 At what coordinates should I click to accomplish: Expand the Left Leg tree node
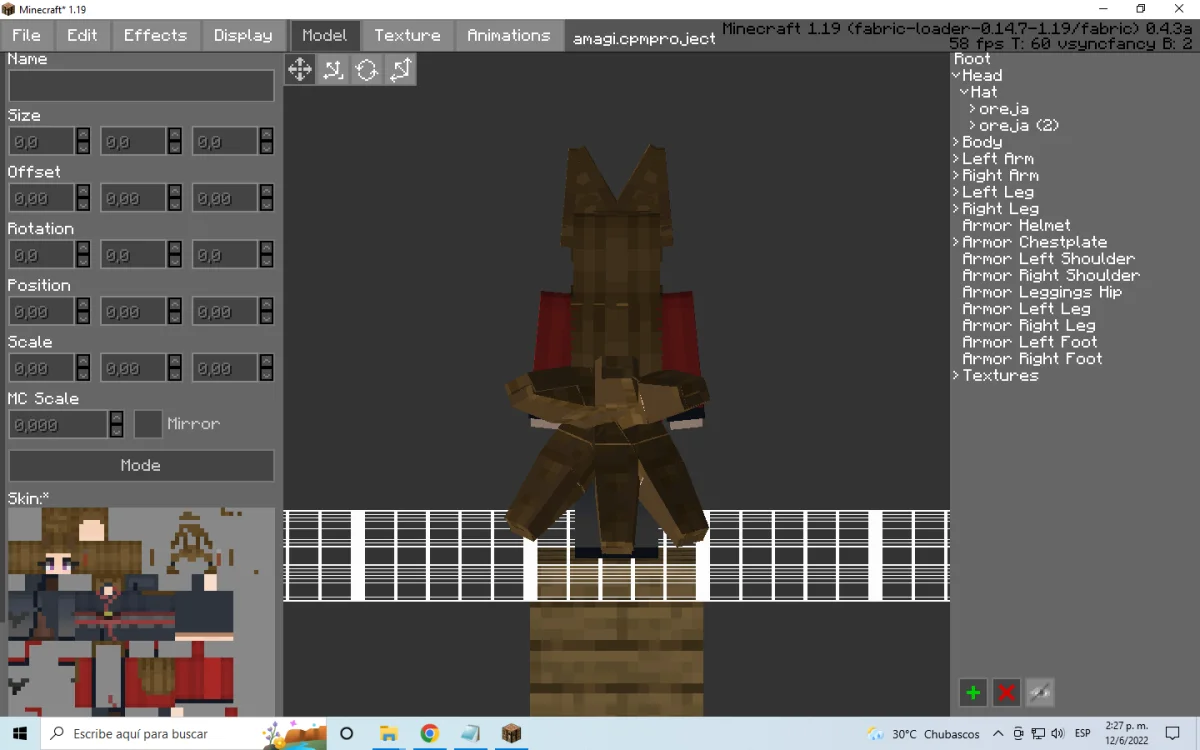(x=956, y=192)
